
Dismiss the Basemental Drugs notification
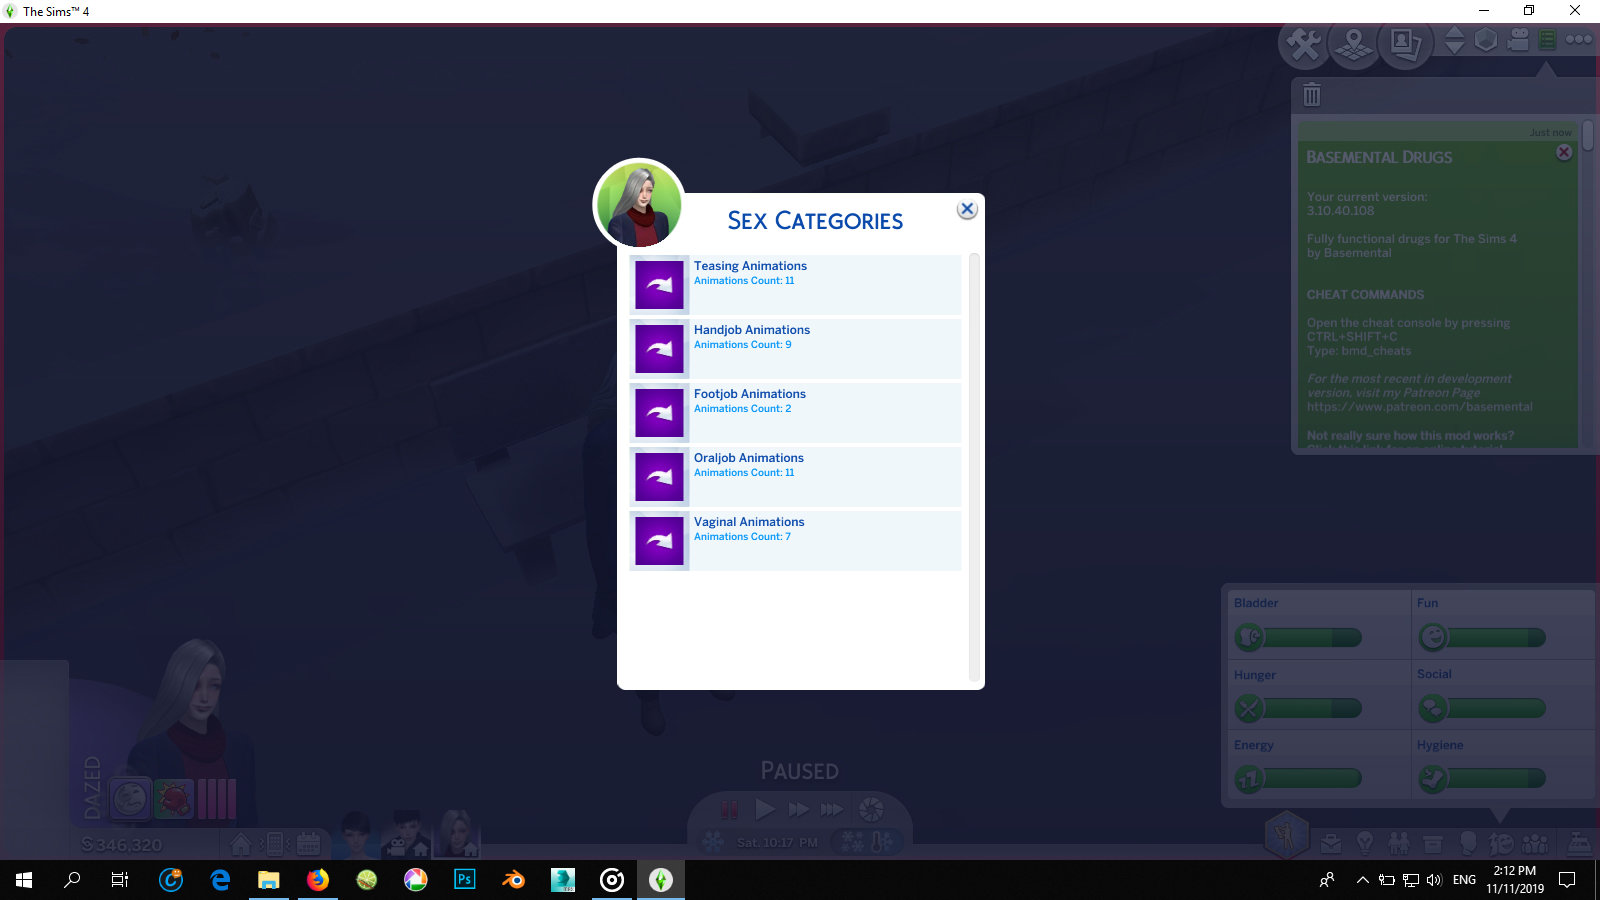coord(1564,152)
